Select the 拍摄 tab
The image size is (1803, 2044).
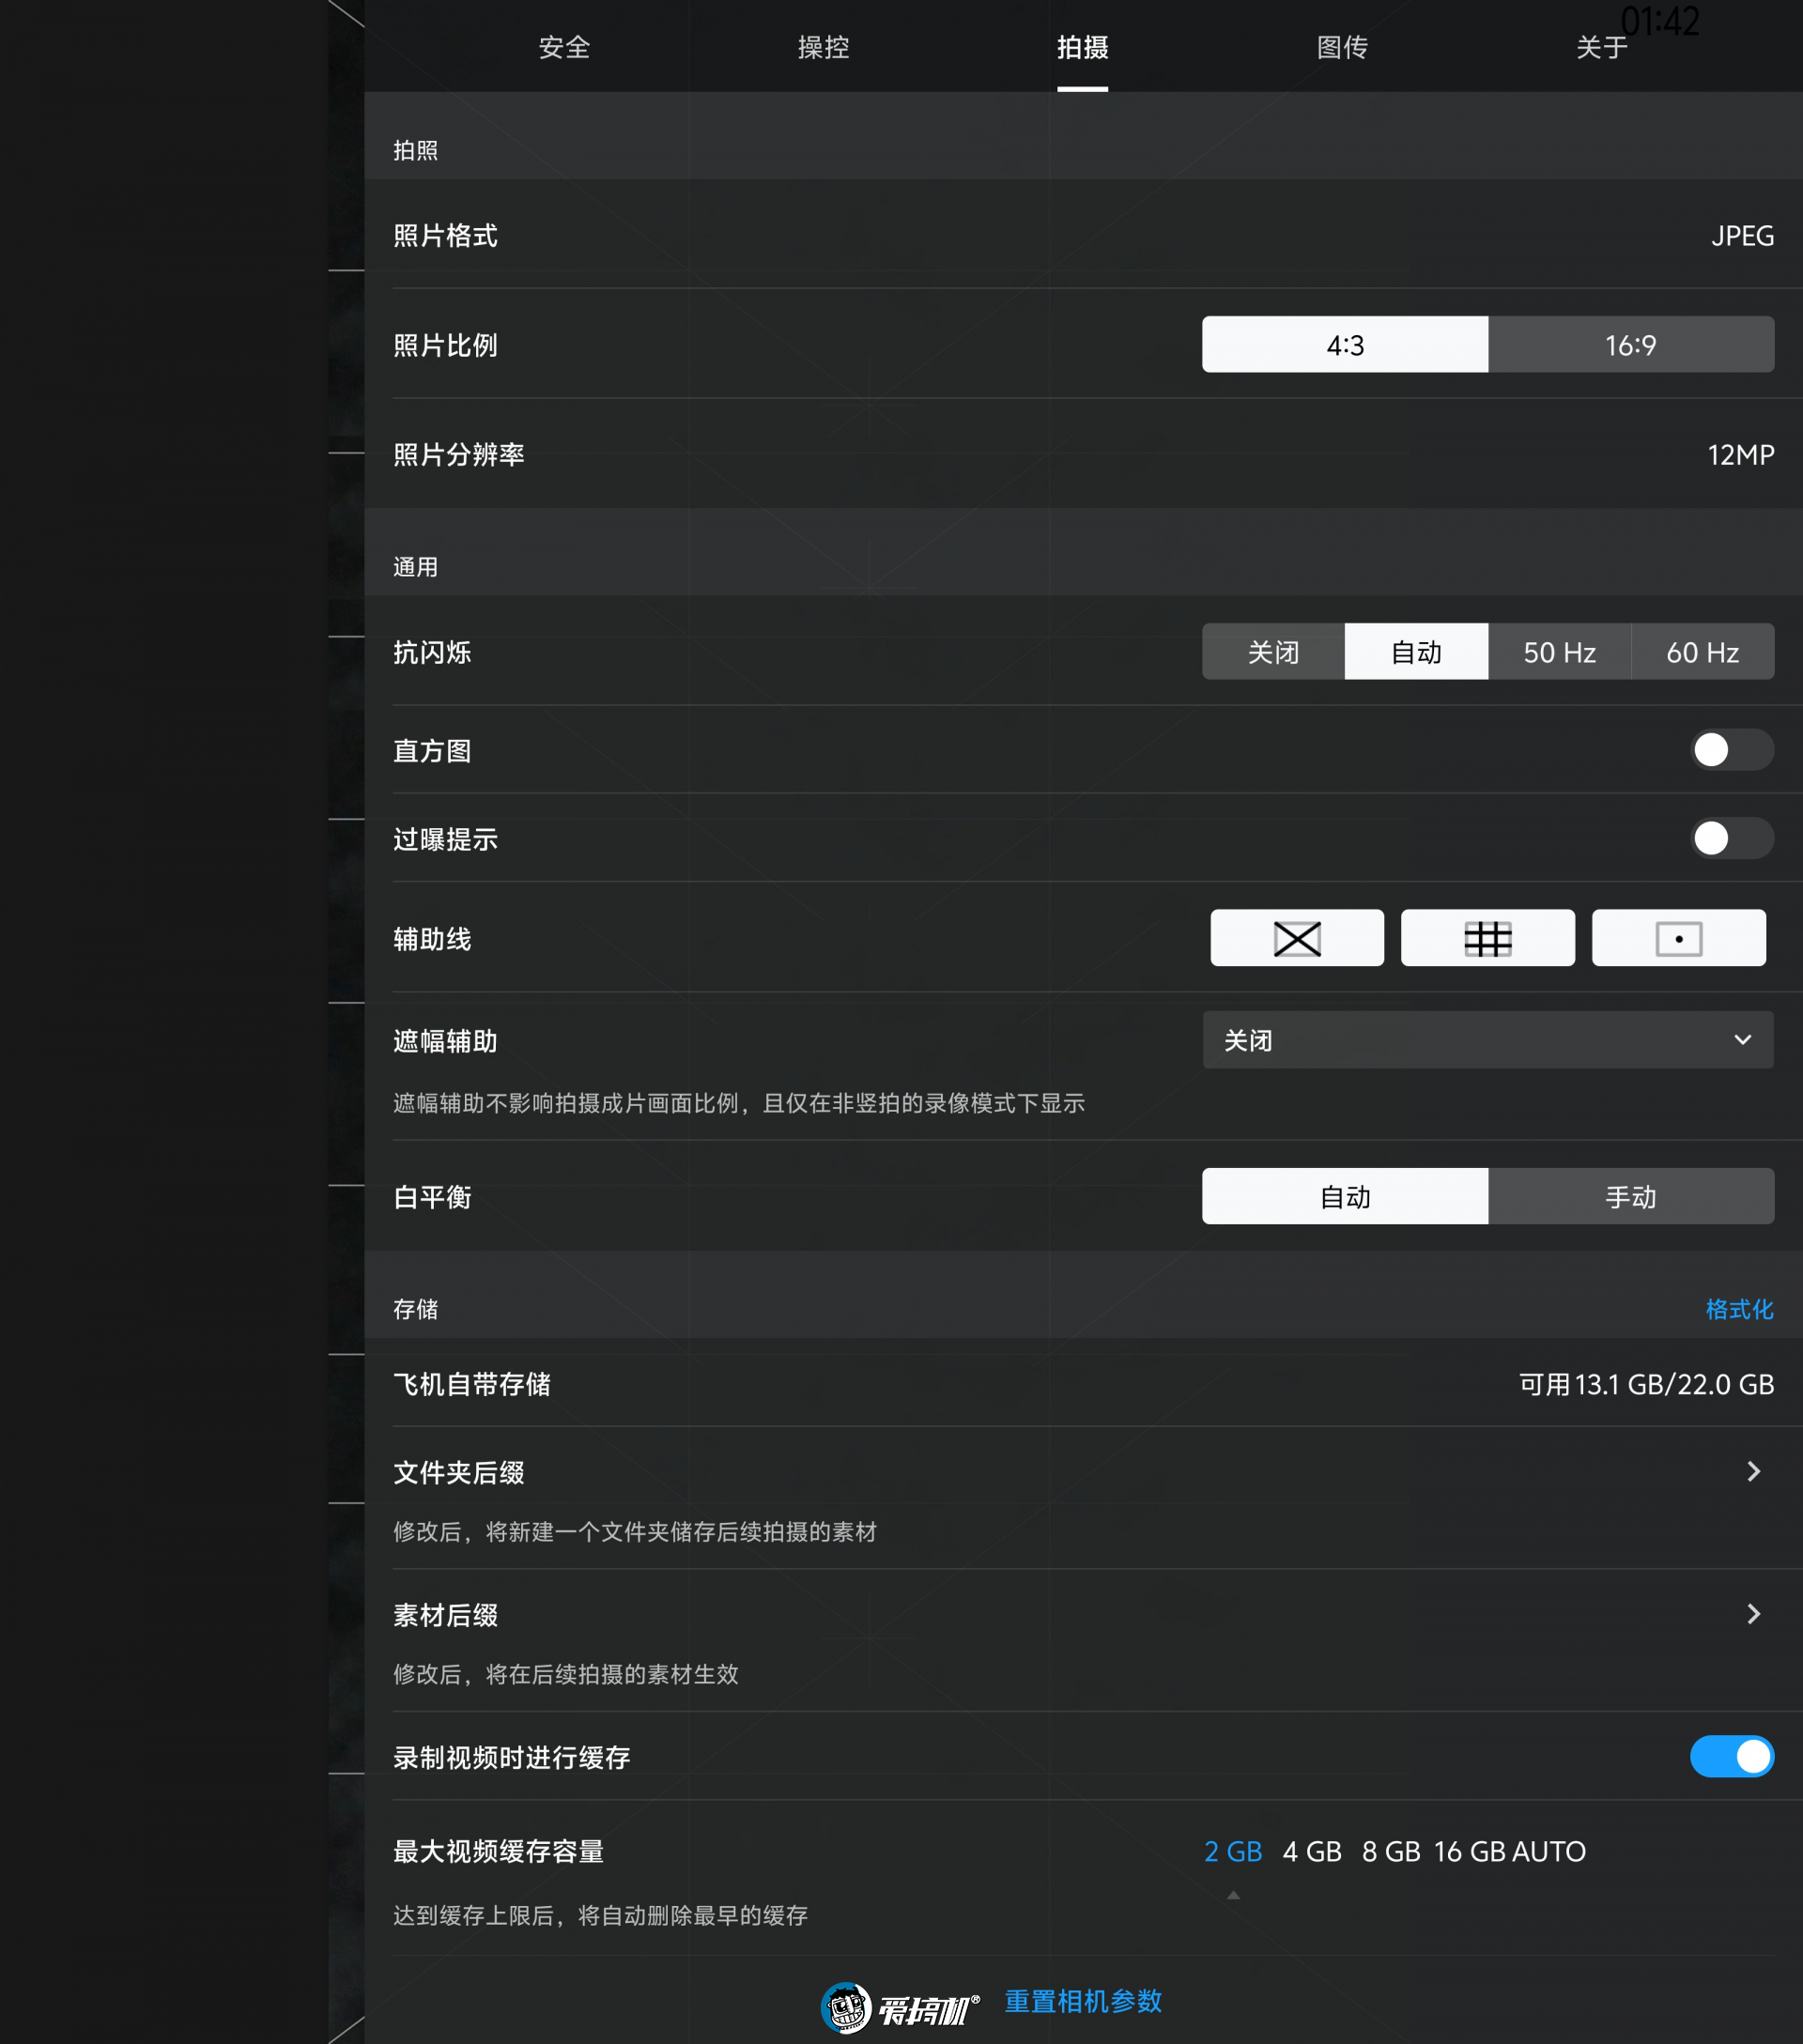pos(1082,47)
